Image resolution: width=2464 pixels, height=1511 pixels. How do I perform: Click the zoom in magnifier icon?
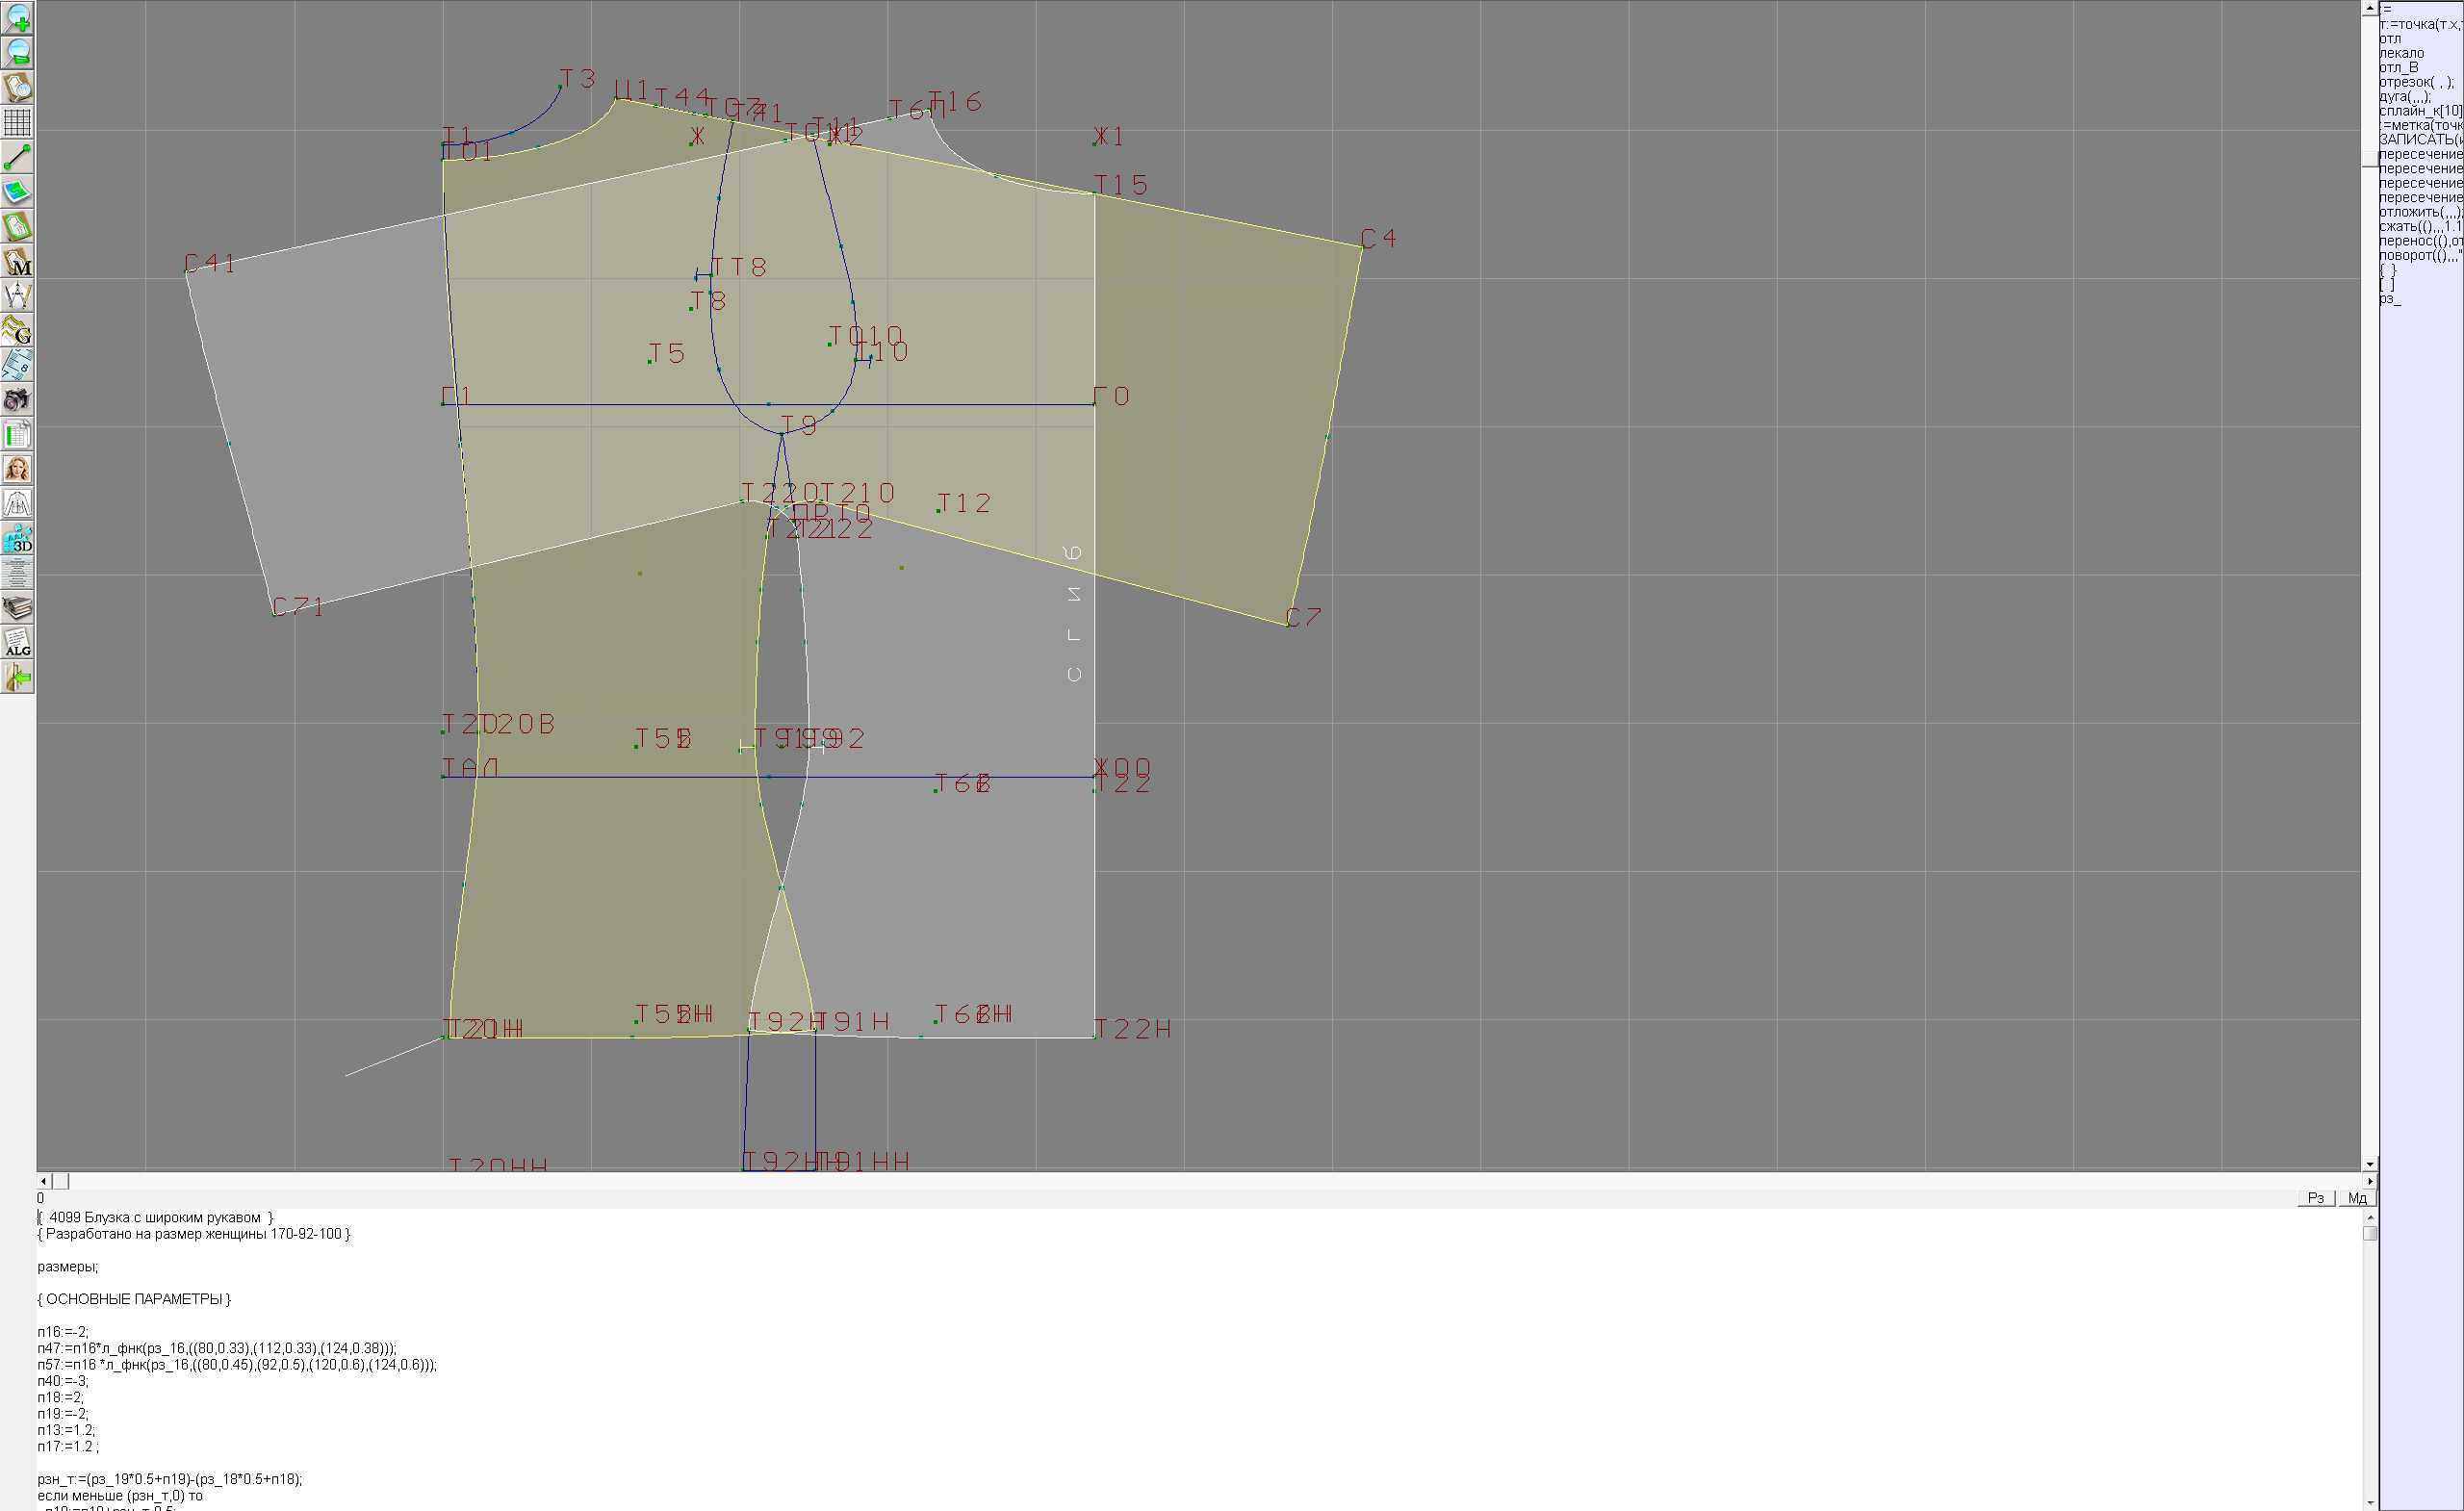(17, 18)
